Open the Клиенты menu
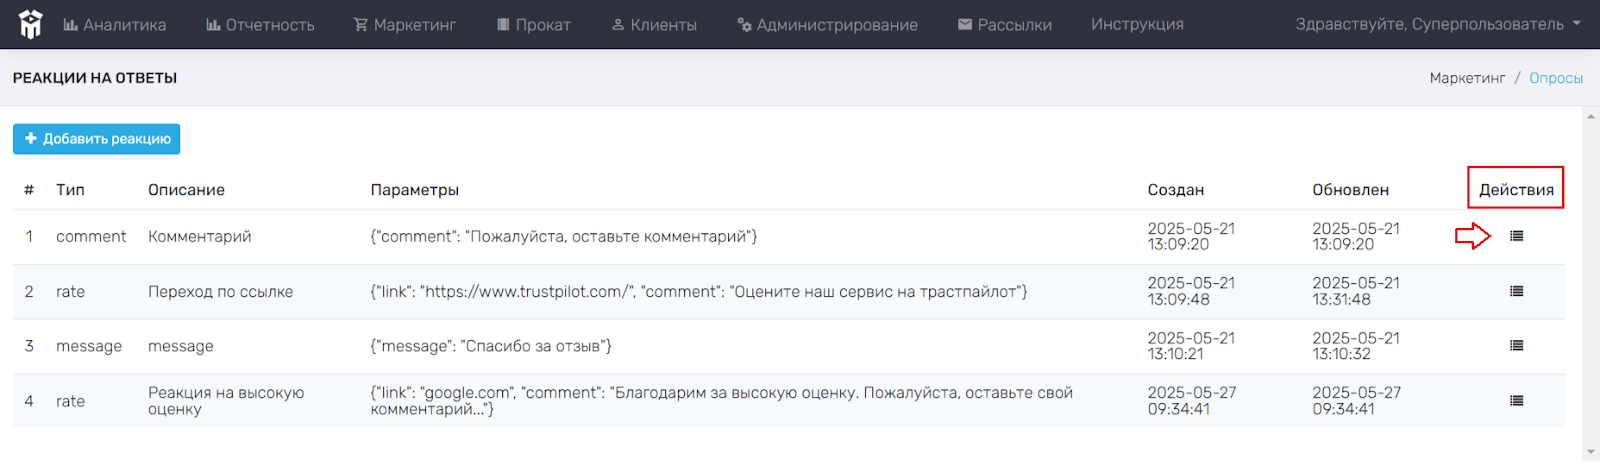Viewport: 1600px width, 472px height. tap(654, 24)
